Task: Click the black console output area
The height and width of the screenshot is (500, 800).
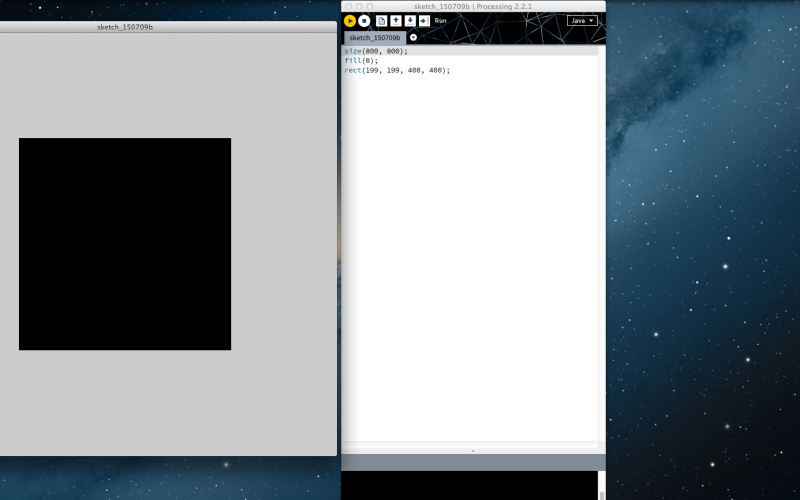Action: [469, 485]
